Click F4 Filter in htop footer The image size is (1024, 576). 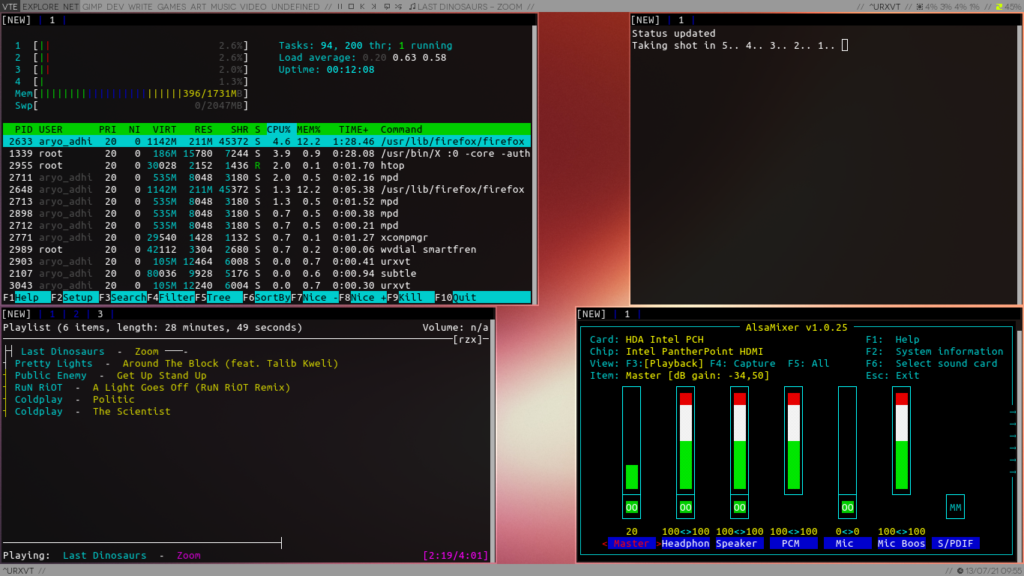pyautogui.click(x=170, y=297)
